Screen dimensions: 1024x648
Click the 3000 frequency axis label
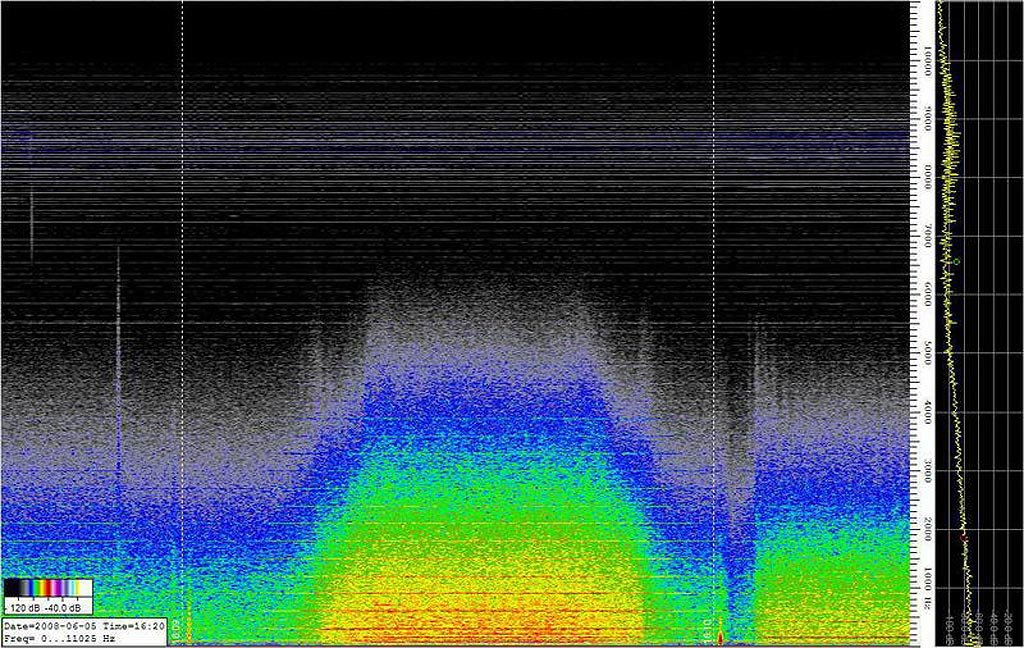(926, 470)
